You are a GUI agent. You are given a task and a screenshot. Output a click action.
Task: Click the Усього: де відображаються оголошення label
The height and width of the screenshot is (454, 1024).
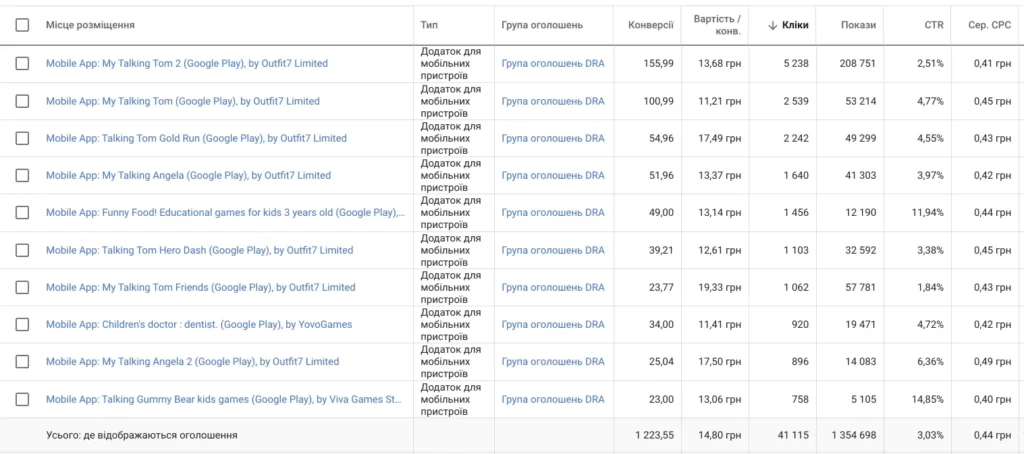(142, 435)
